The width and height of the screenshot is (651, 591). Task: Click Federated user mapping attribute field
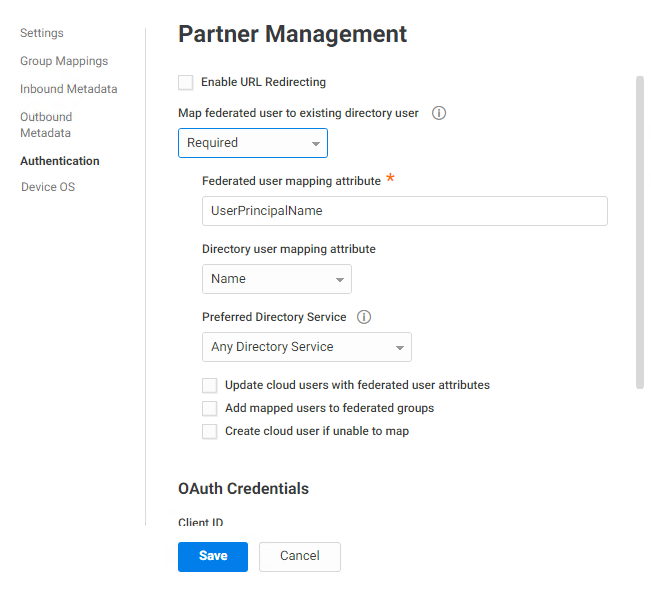pyautogui.click(x=405, y=211)
